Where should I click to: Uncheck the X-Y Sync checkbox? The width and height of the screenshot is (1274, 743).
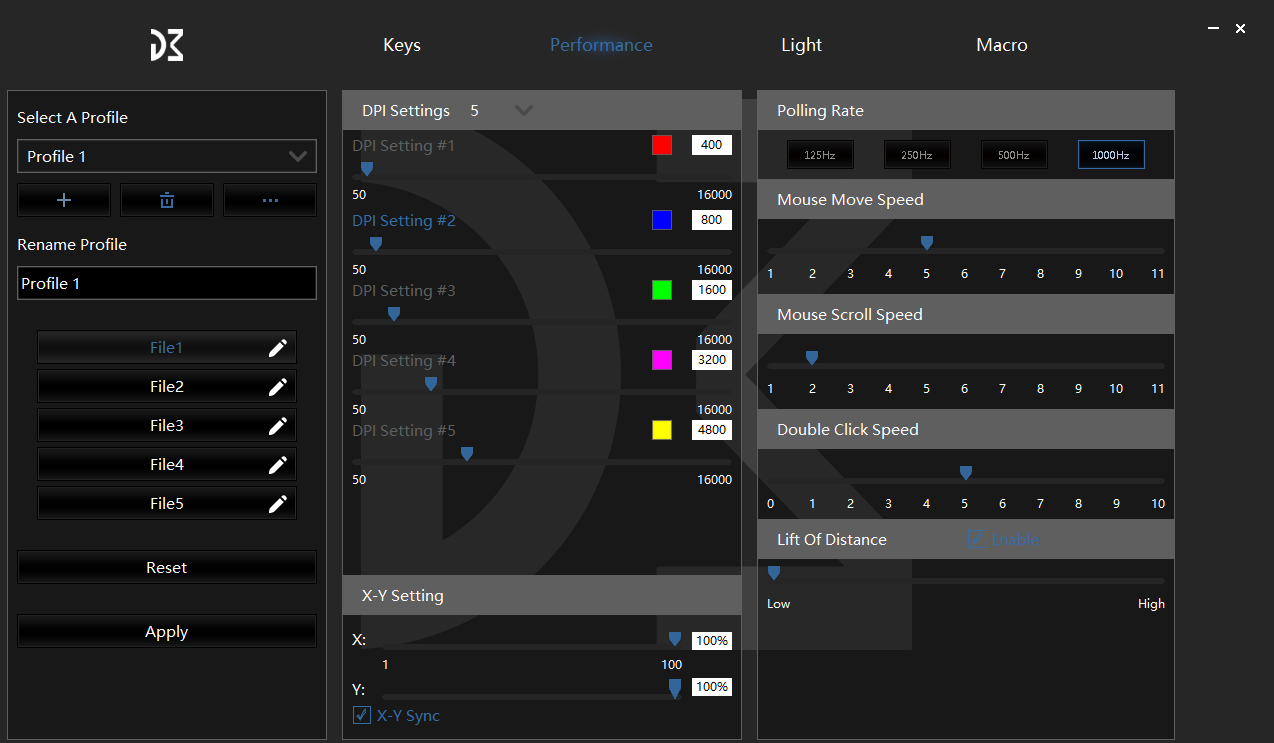pos(362,715)
